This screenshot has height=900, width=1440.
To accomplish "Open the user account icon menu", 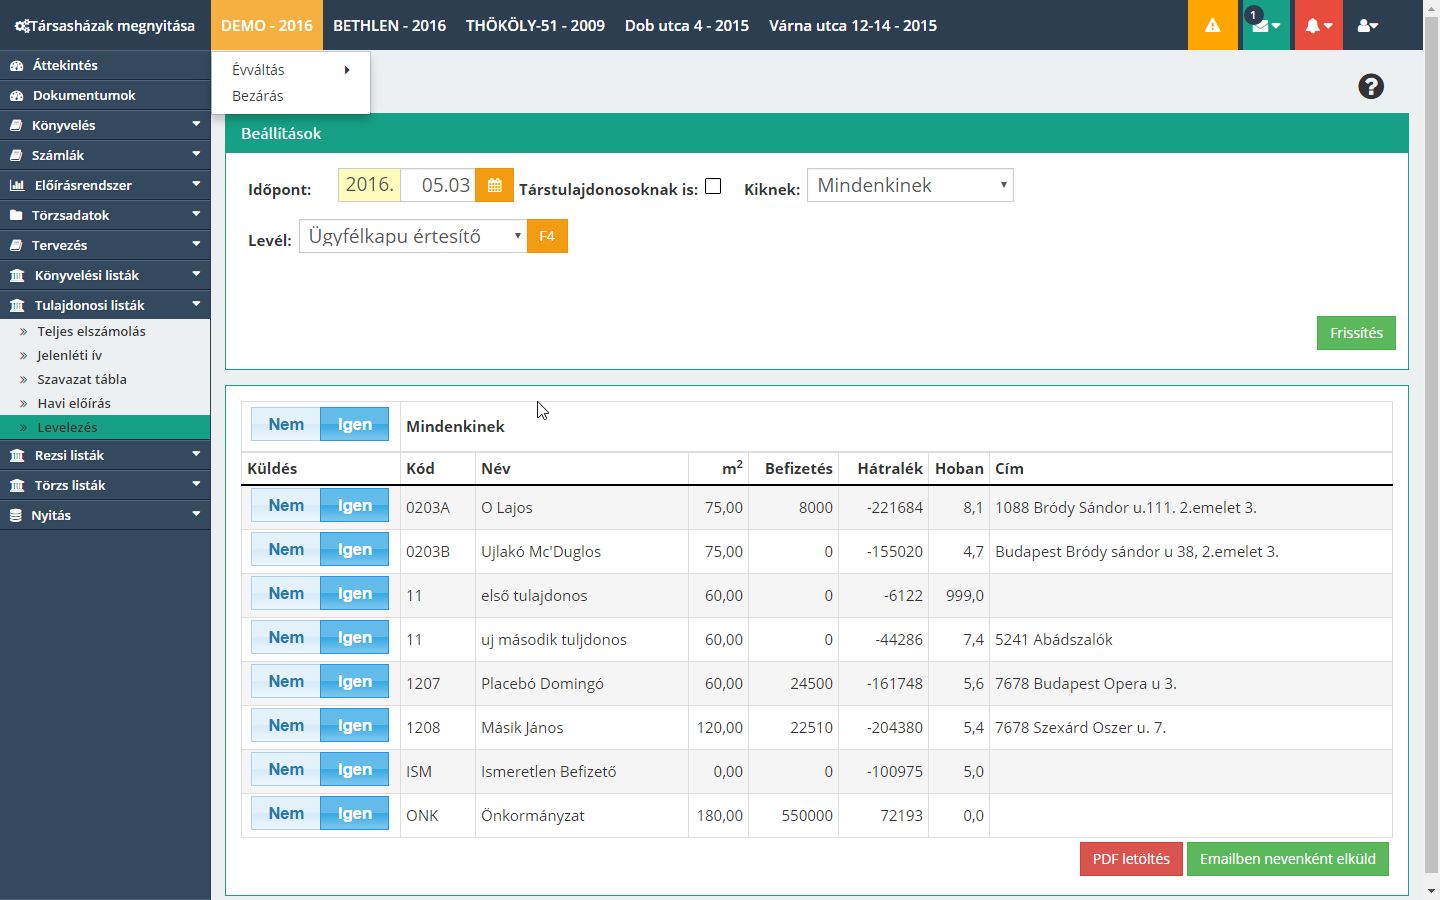I will coord(1367,25).
